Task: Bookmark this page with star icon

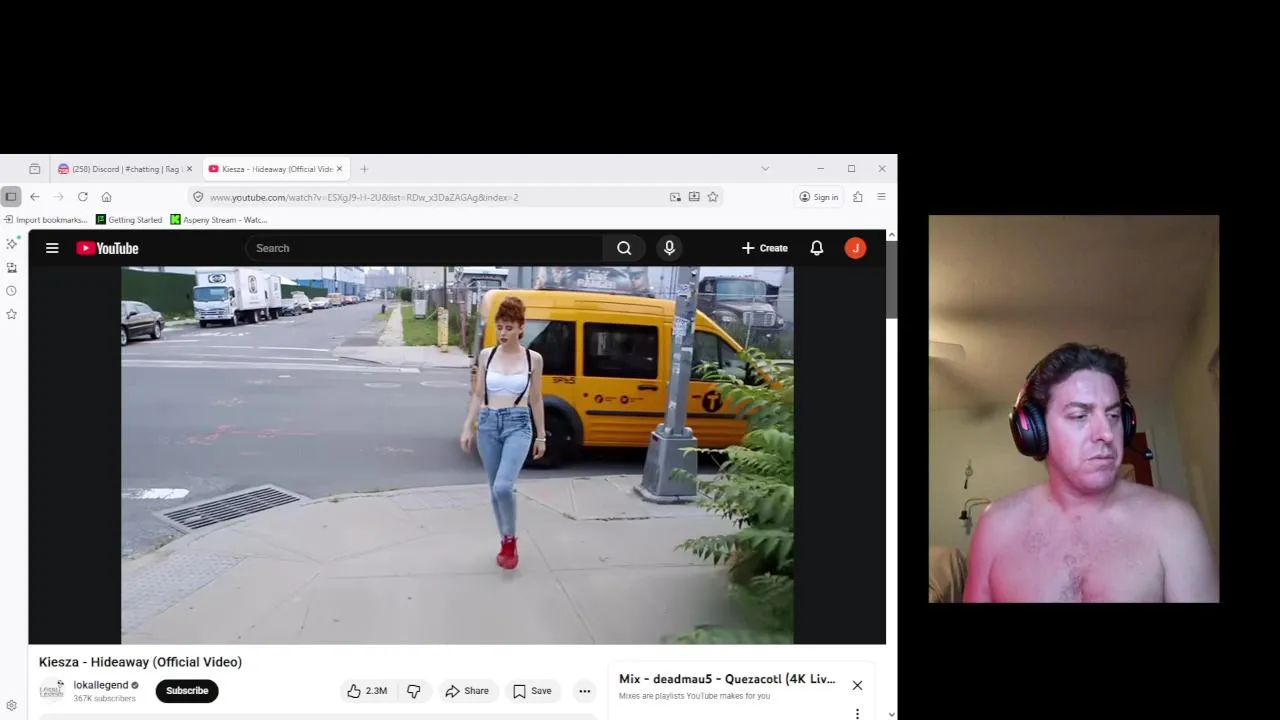Action: pos(713,197)
